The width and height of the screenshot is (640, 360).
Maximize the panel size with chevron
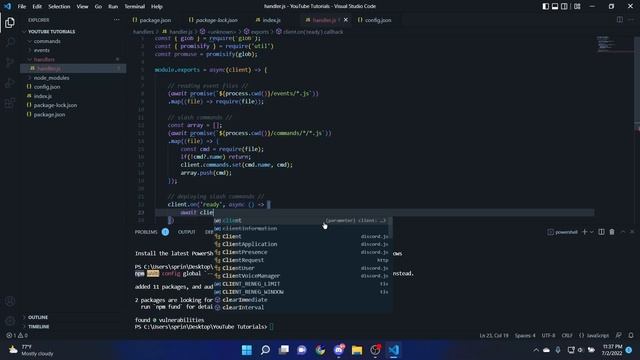pos(623,232)
